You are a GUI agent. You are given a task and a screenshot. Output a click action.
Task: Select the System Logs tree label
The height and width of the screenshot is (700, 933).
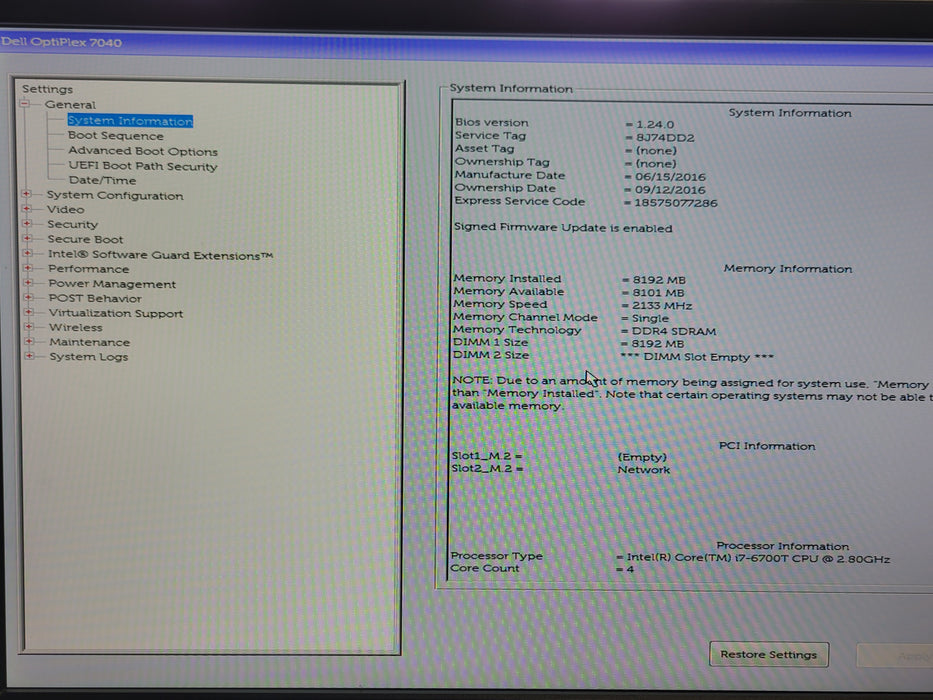[89, 357]
